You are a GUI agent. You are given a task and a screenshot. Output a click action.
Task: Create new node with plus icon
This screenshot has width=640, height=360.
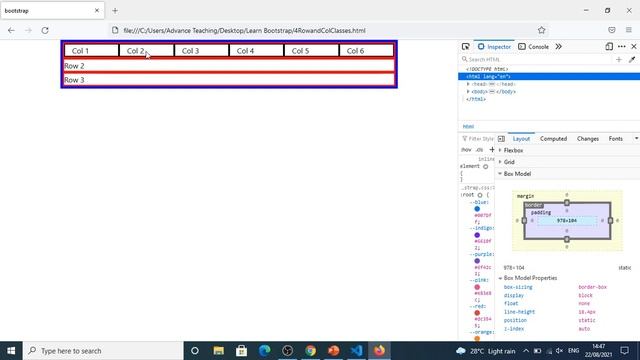pos(619,60)
